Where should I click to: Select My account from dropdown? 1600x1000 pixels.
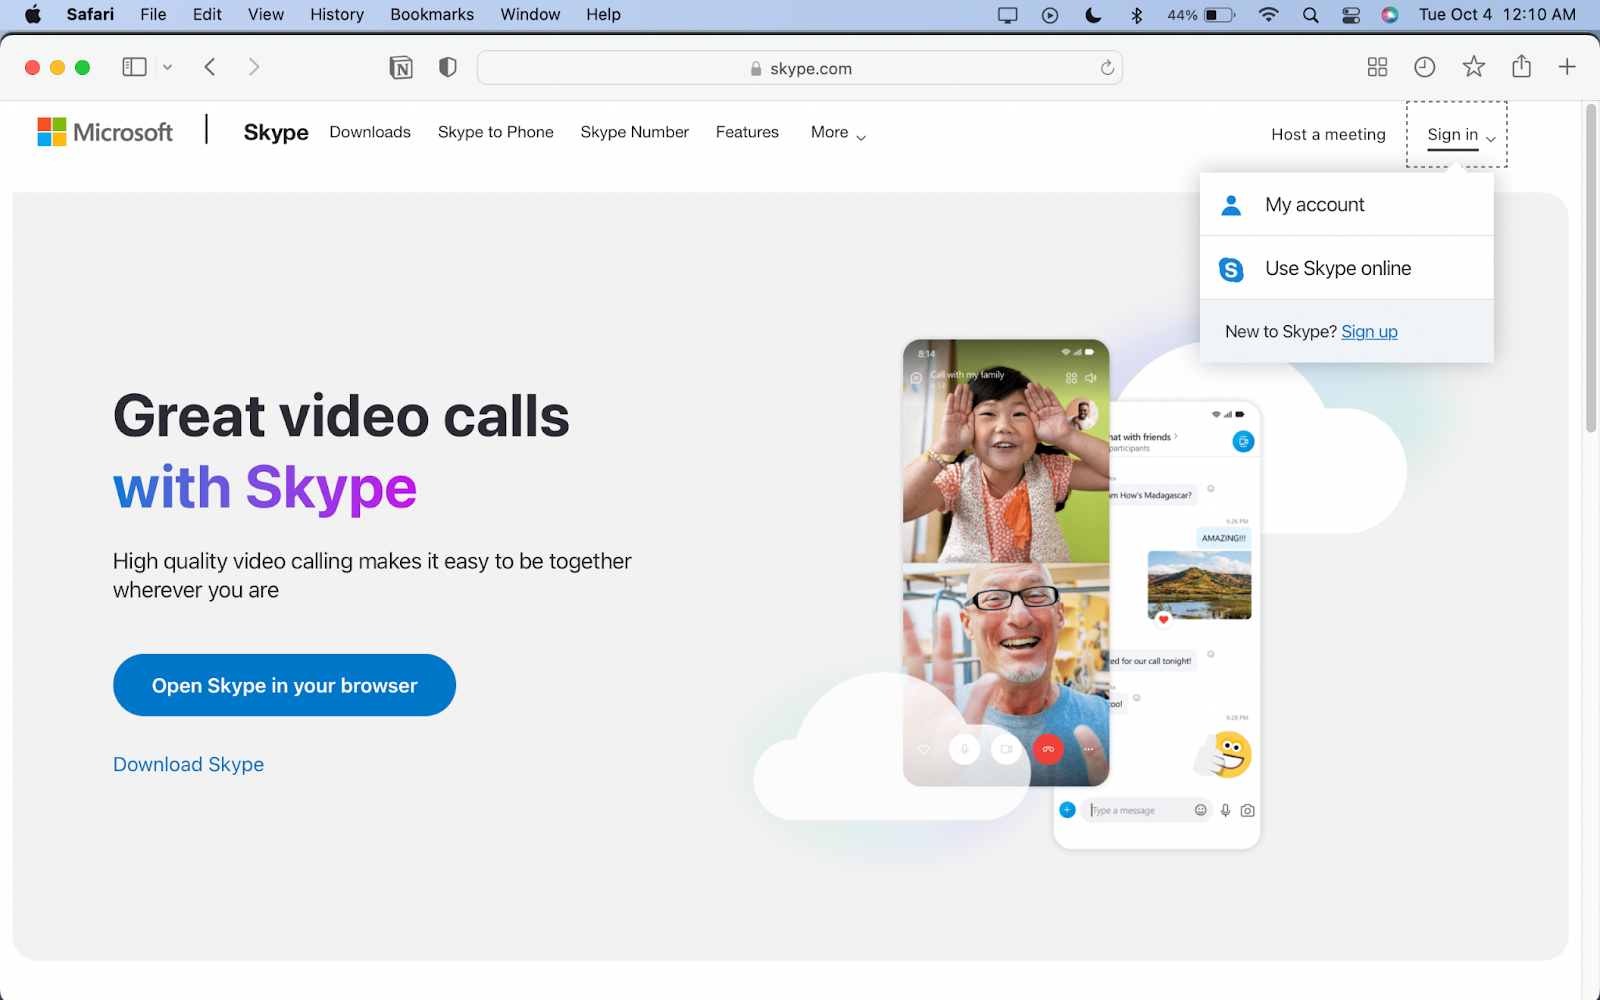[x=1346, y=204]
